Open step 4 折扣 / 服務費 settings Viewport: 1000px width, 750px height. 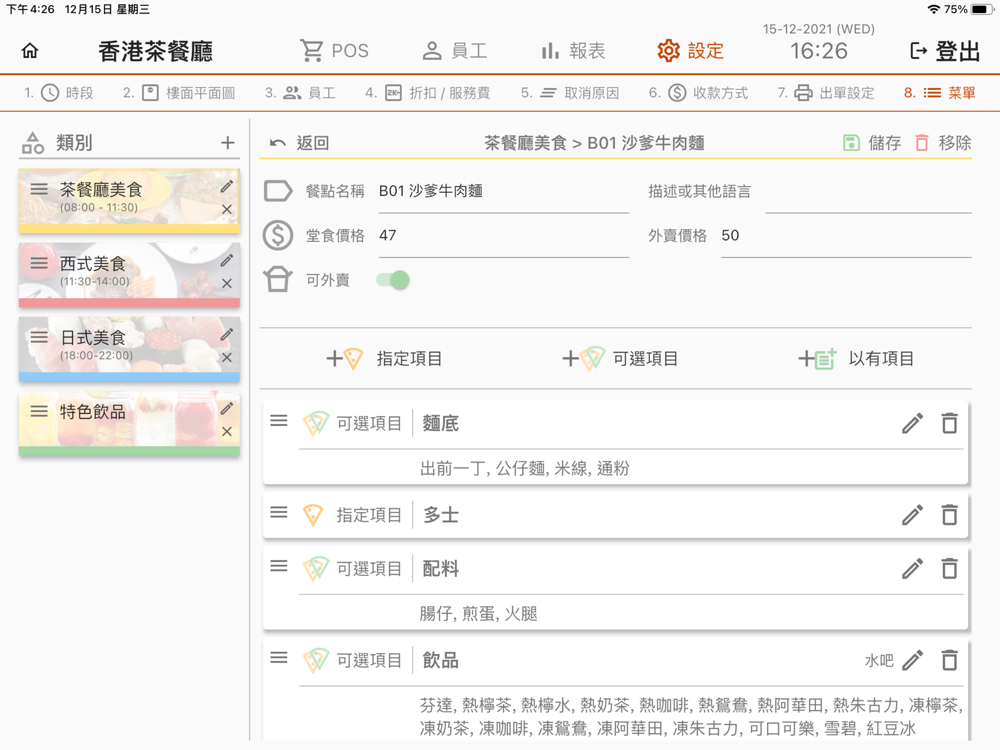click(428, 93)
